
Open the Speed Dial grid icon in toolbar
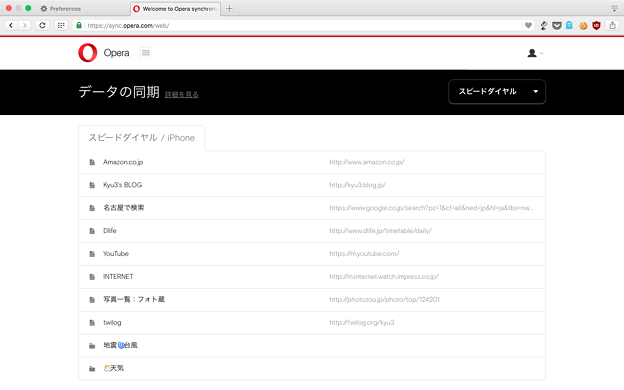(61, 25)
